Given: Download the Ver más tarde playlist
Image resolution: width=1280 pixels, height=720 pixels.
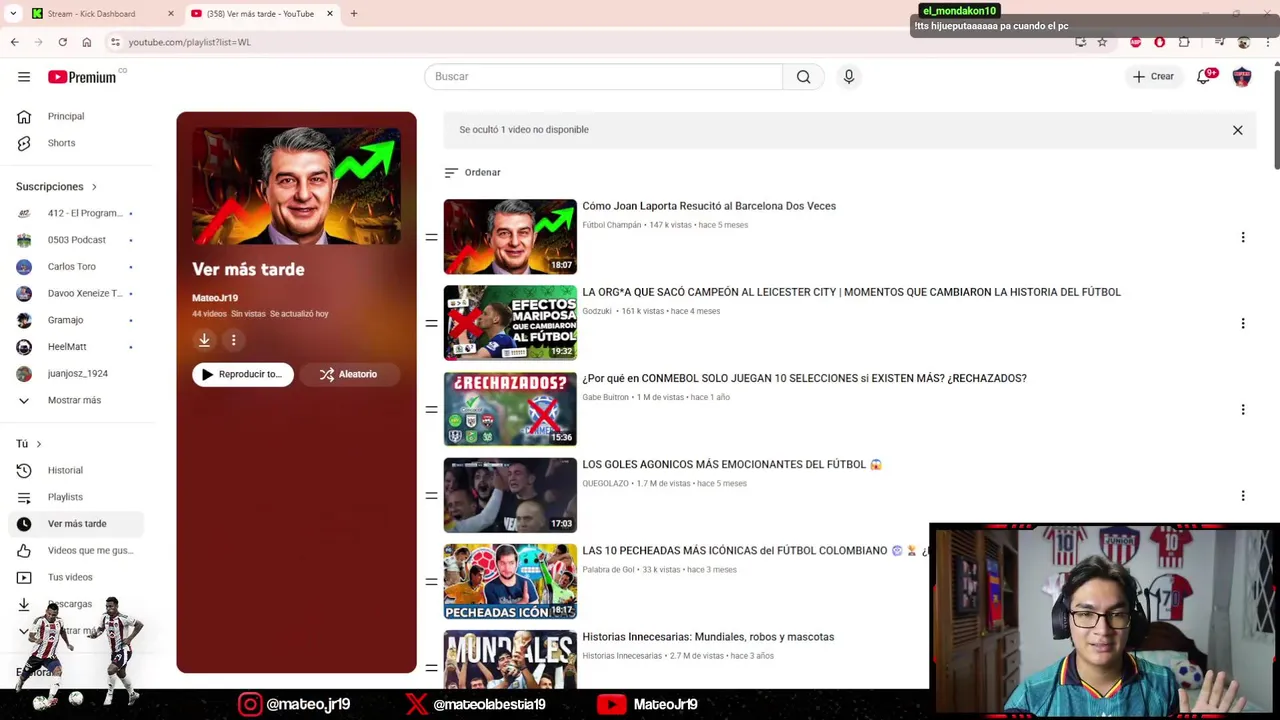Looking at the screenshot, I should 204,340.
